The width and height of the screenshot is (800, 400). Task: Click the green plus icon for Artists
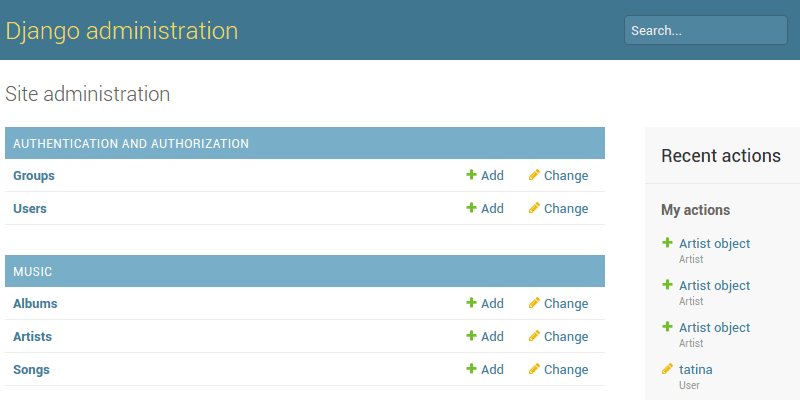[x=471, y=336]
